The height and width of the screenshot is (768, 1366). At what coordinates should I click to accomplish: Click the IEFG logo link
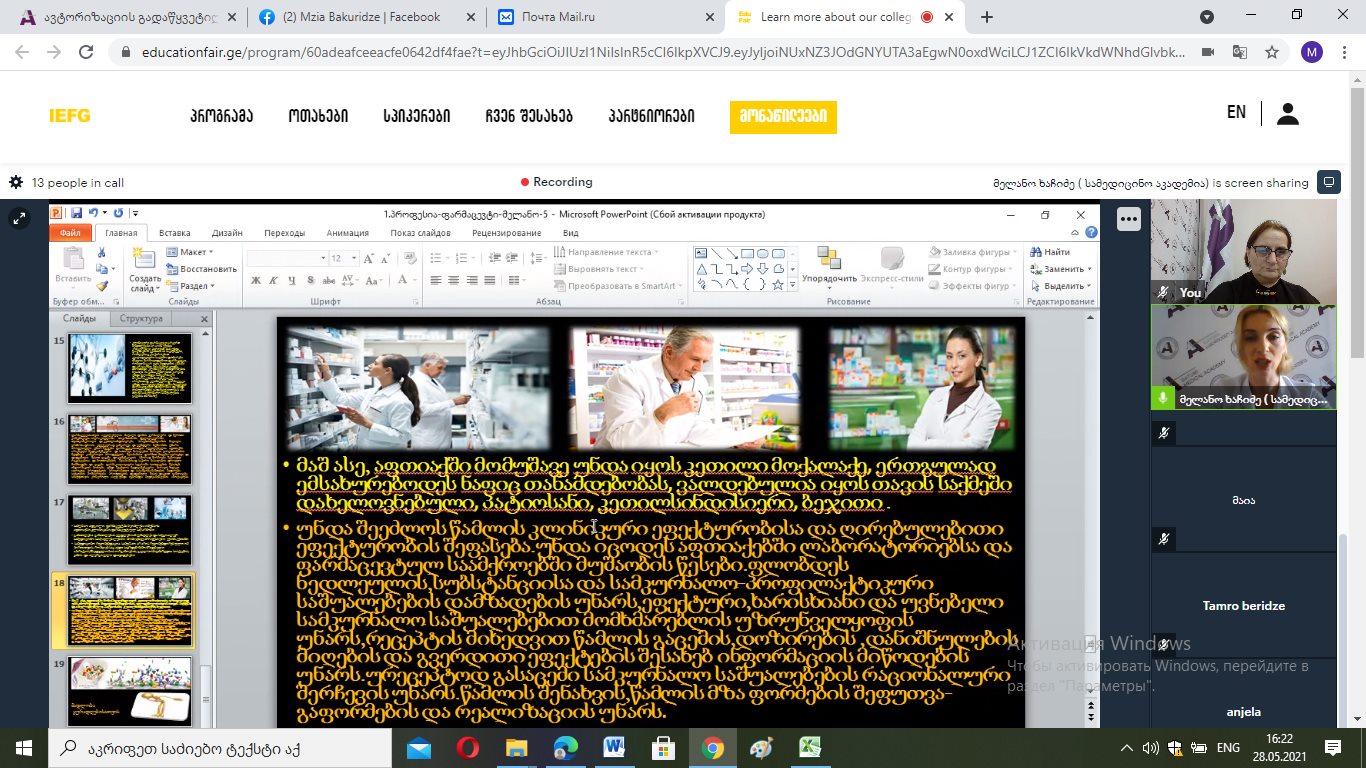click(x=70, y=116)
